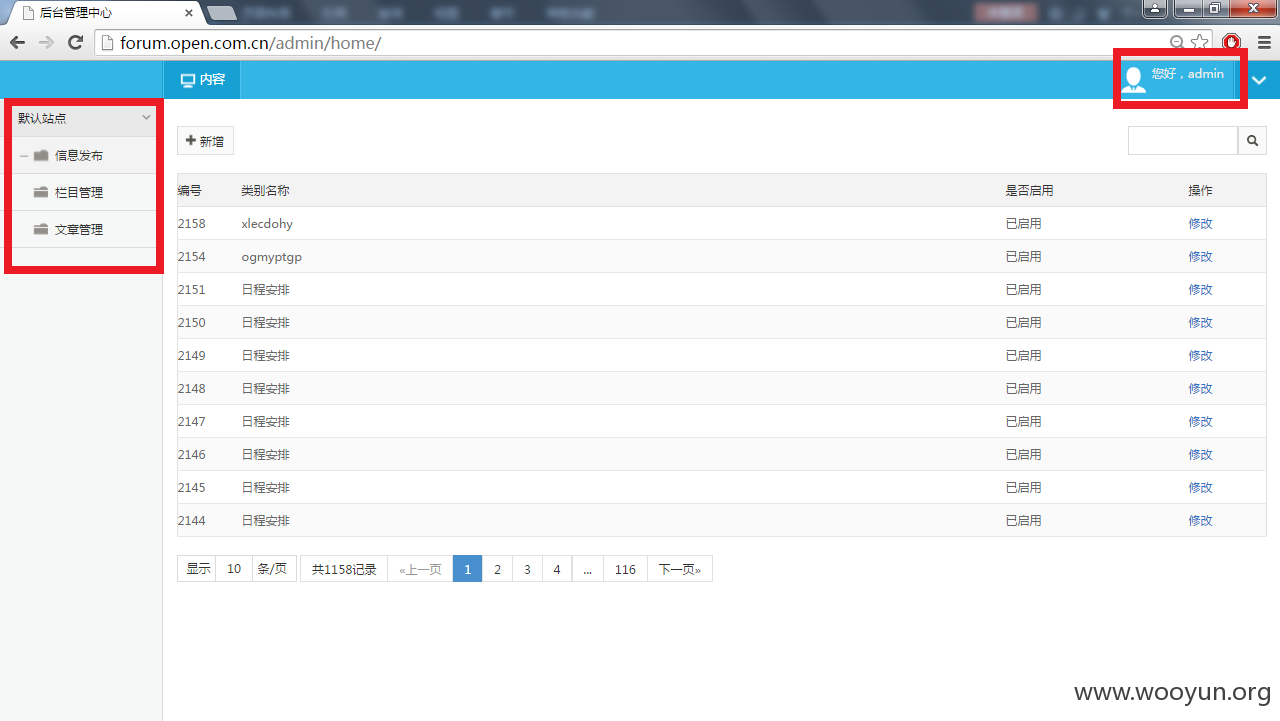This screenshot has width=1280, height=721.
Task: Click the red extension icon in toolbar
Action: click(x=1231, y=42)
